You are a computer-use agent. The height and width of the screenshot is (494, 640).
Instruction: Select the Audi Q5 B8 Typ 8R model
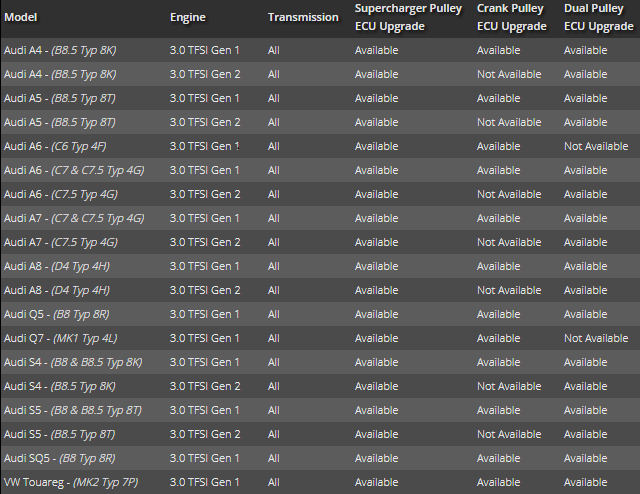coord(58,314)
